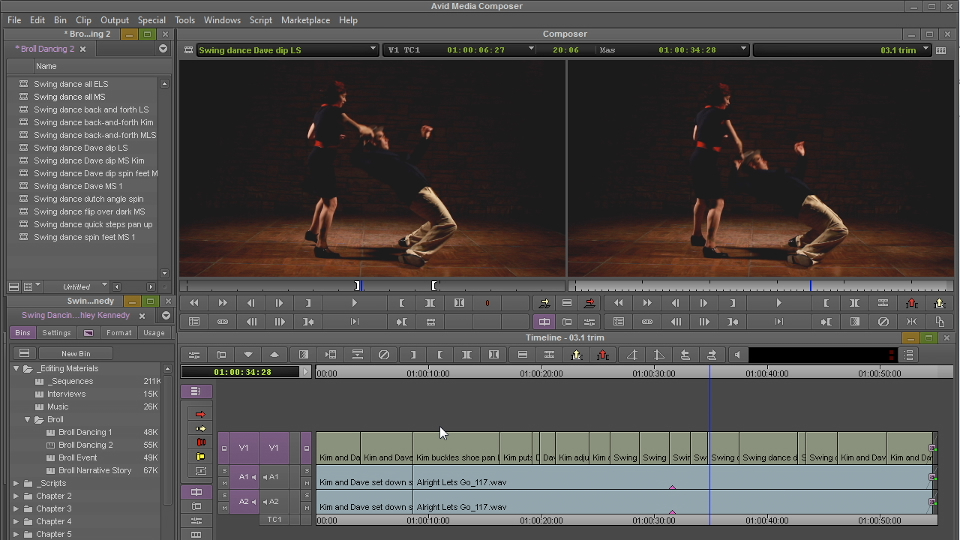Open the source clip name dropdown

pos(372,49)
